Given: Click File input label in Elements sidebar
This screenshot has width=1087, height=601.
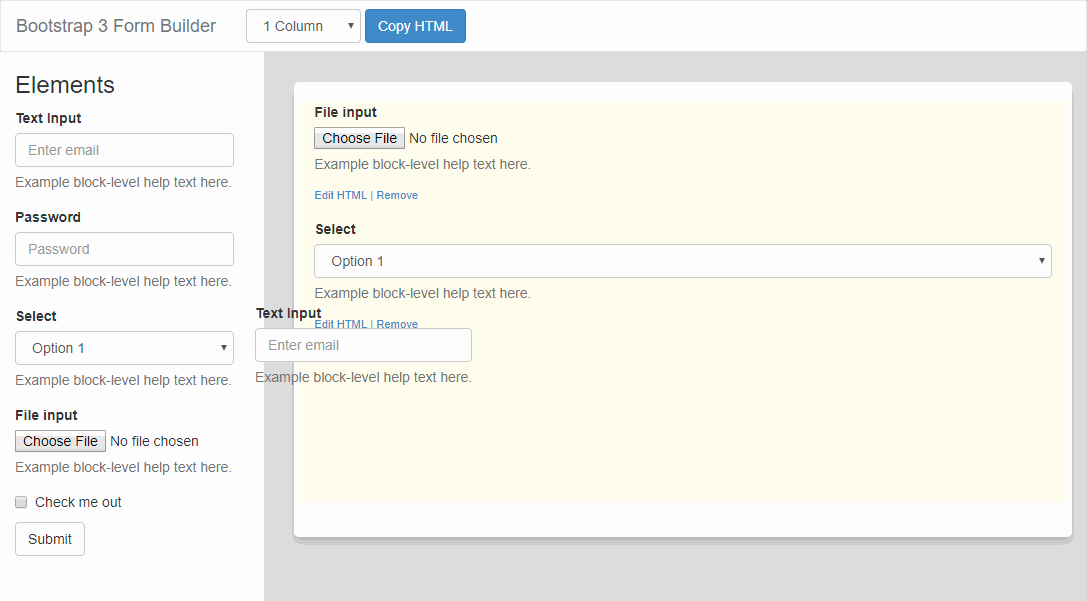Looking at the screenshot, I should 46,415.
